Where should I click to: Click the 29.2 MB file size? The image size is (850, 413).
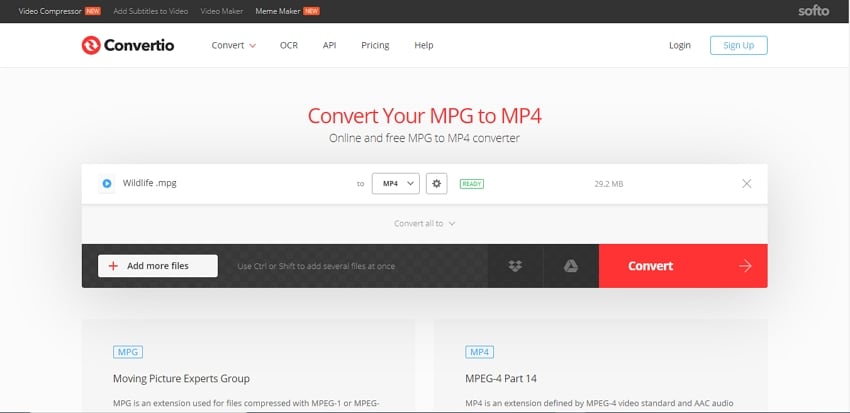[609, 184]
